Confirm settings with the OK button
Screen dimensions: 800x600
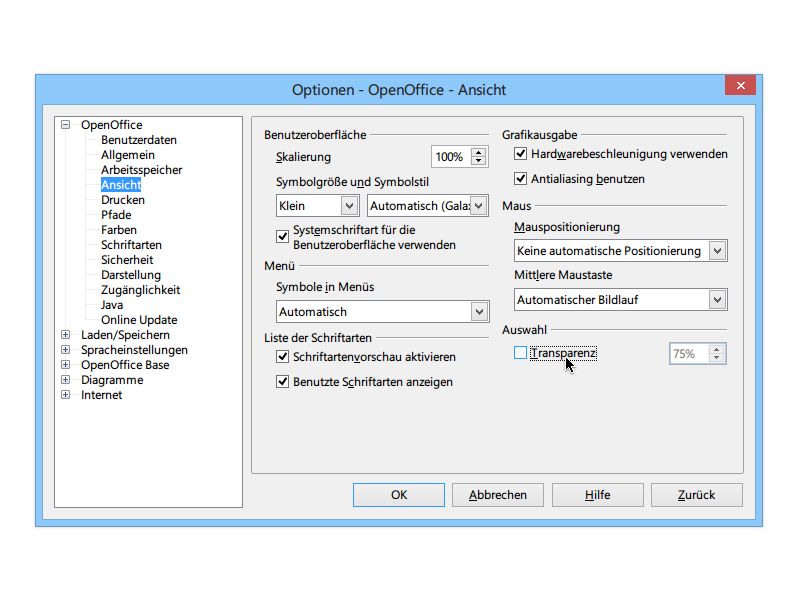(399, 495)
